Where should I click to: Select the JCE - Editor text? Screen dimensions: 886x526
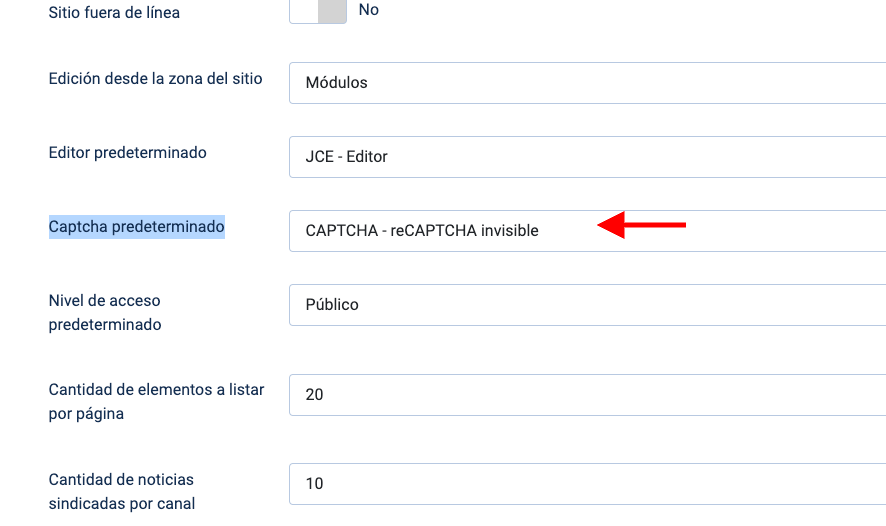[346, 157]
